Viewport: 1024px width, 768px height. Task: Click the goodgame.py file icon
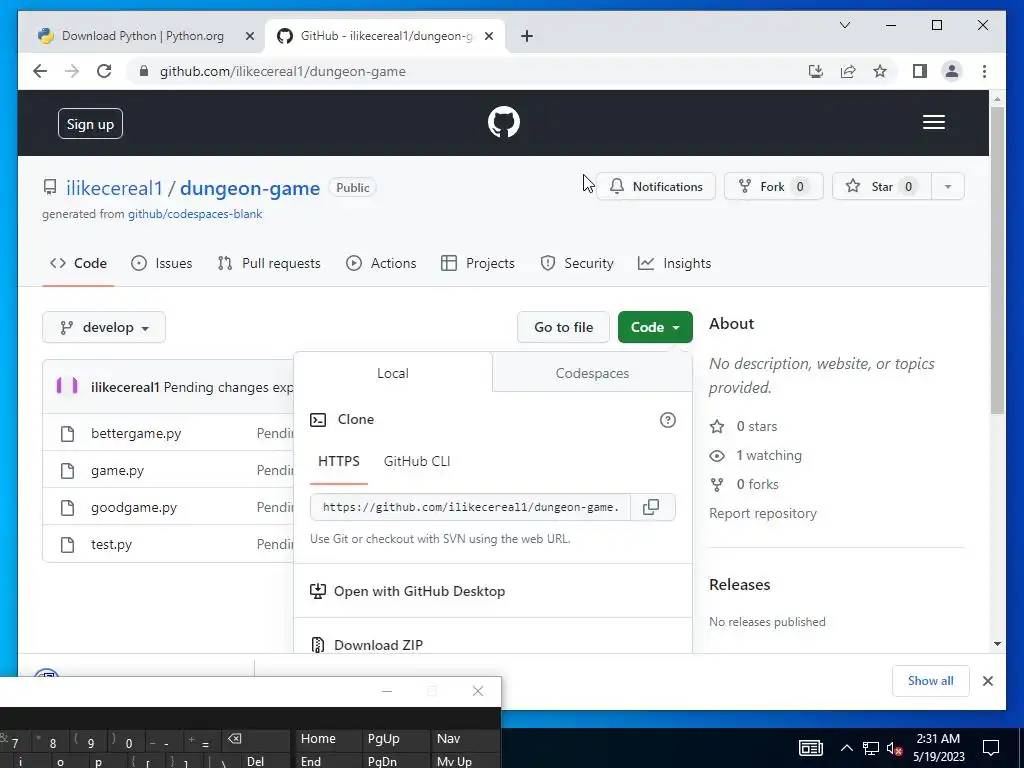(67, 507)
